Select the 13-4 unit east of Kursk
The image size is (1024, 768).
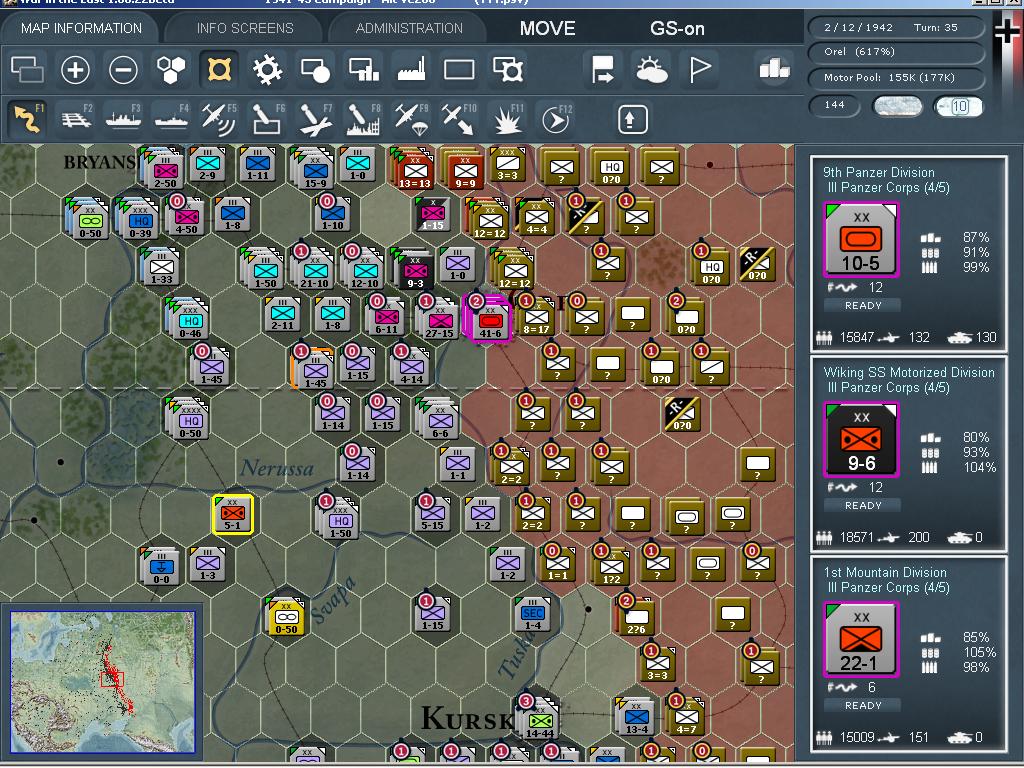(x=636, y=717)
